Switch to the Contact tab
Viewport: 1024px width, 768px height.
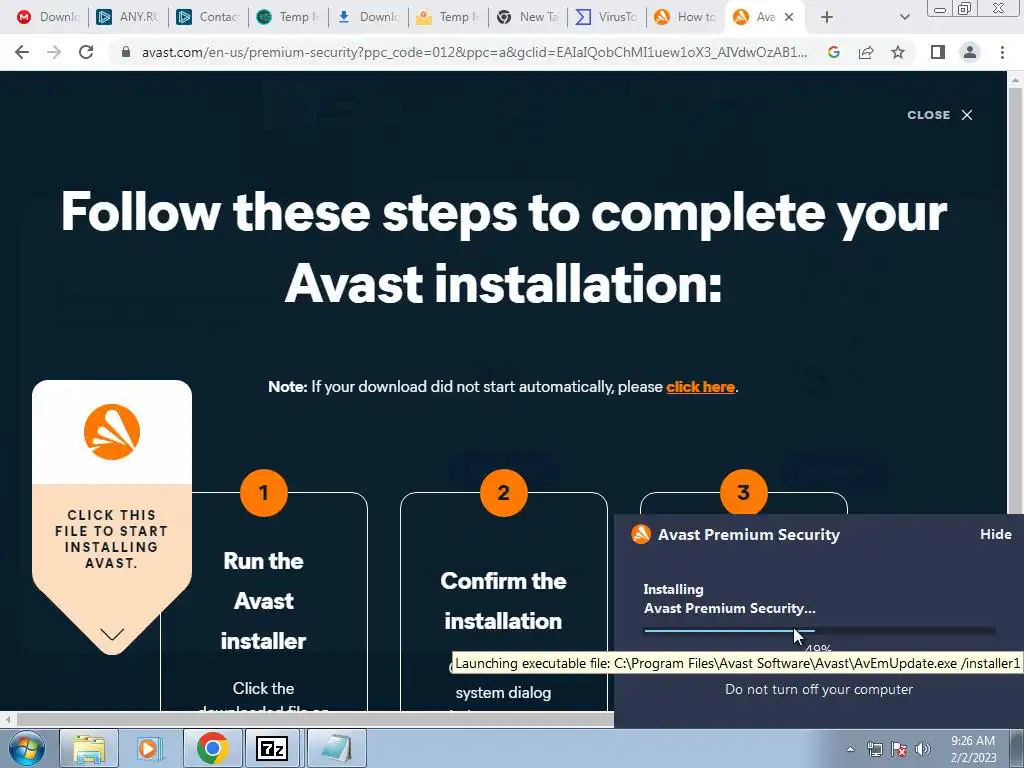[208, 17]
